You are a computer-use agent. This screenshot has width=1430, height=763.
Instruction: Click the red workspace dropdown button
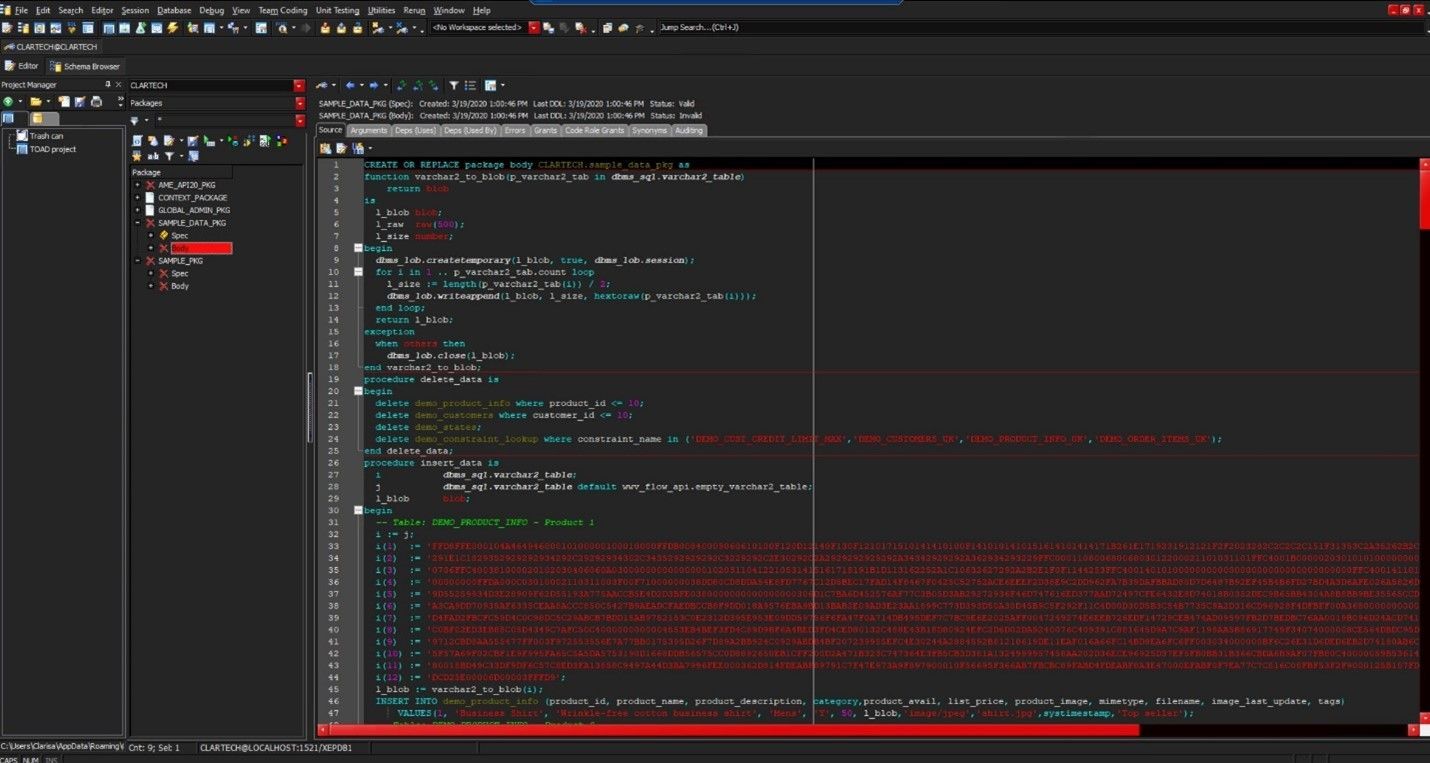click(x=534, y=28)
